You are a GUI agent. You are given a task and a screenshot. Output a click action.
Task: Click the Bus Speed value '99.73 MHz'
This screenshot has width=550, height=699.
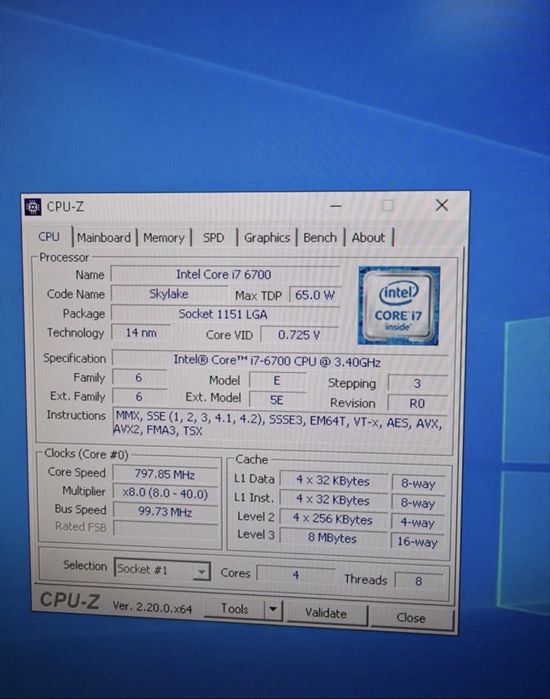click(x=165, y=511)
